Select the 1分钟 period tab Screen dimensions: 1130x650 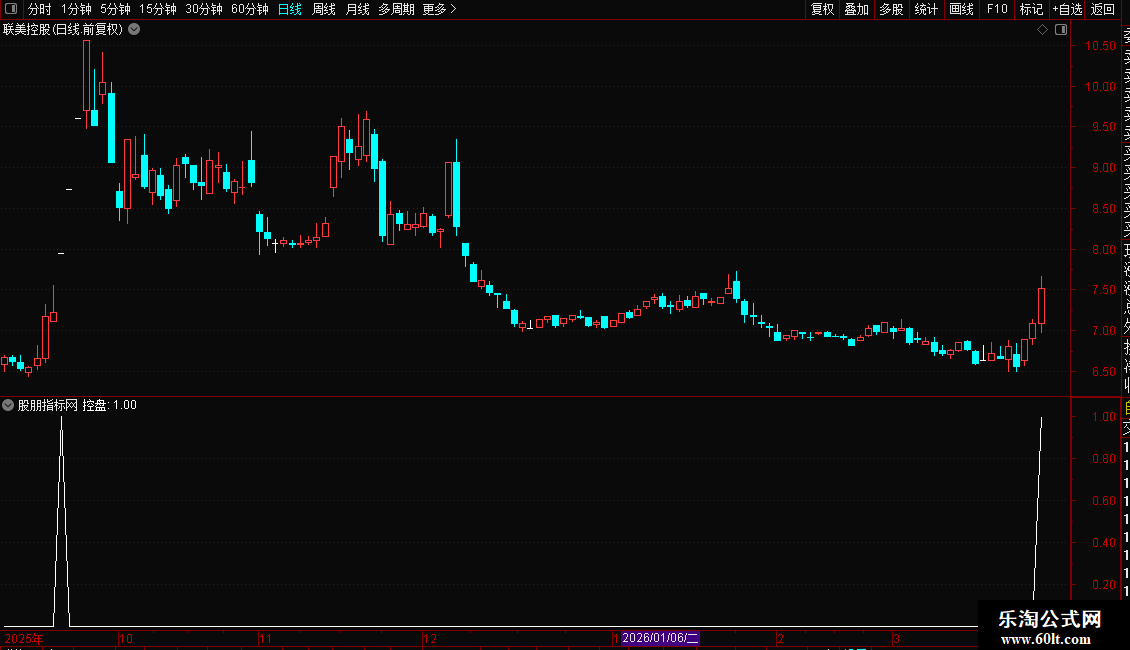[76, 9]
